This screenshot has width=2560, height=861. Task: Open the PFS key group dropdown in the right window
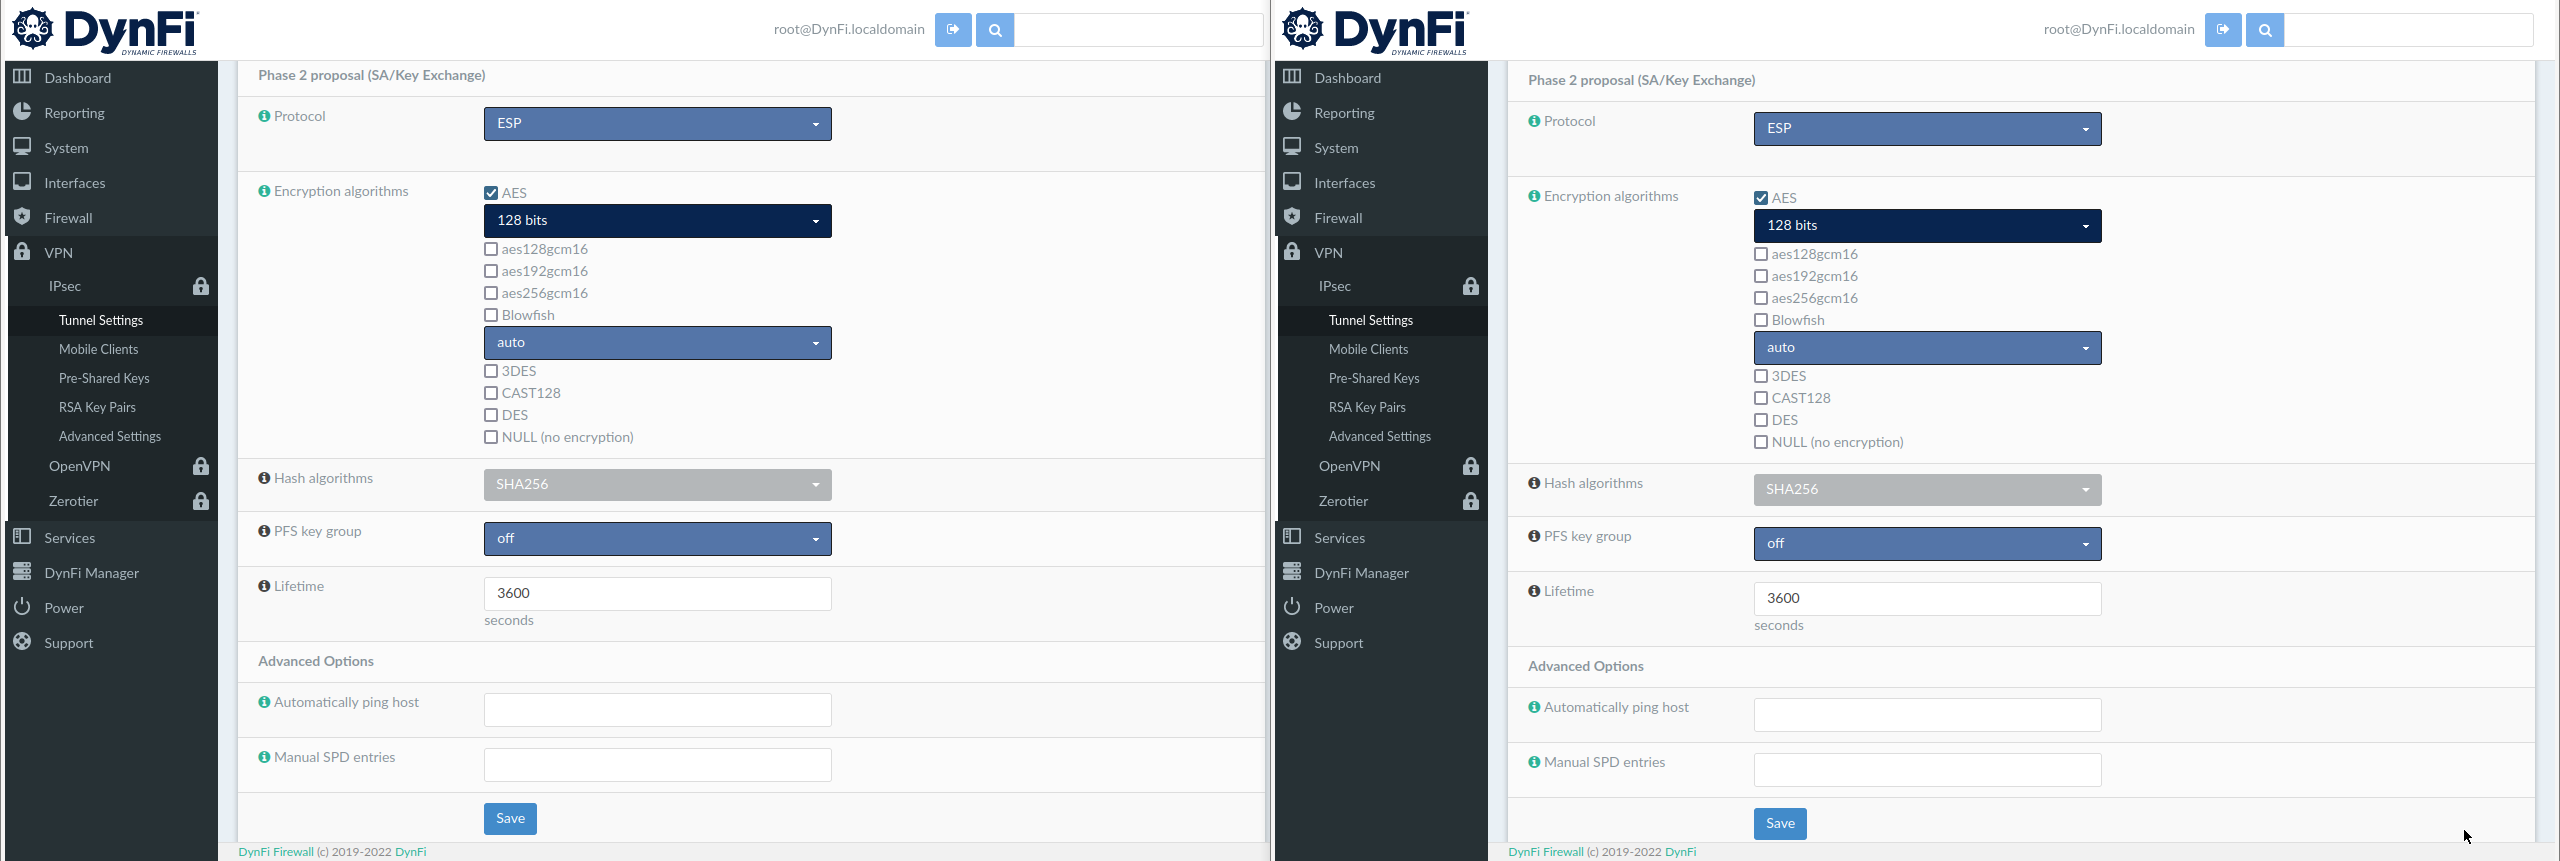click(1927, 544)
